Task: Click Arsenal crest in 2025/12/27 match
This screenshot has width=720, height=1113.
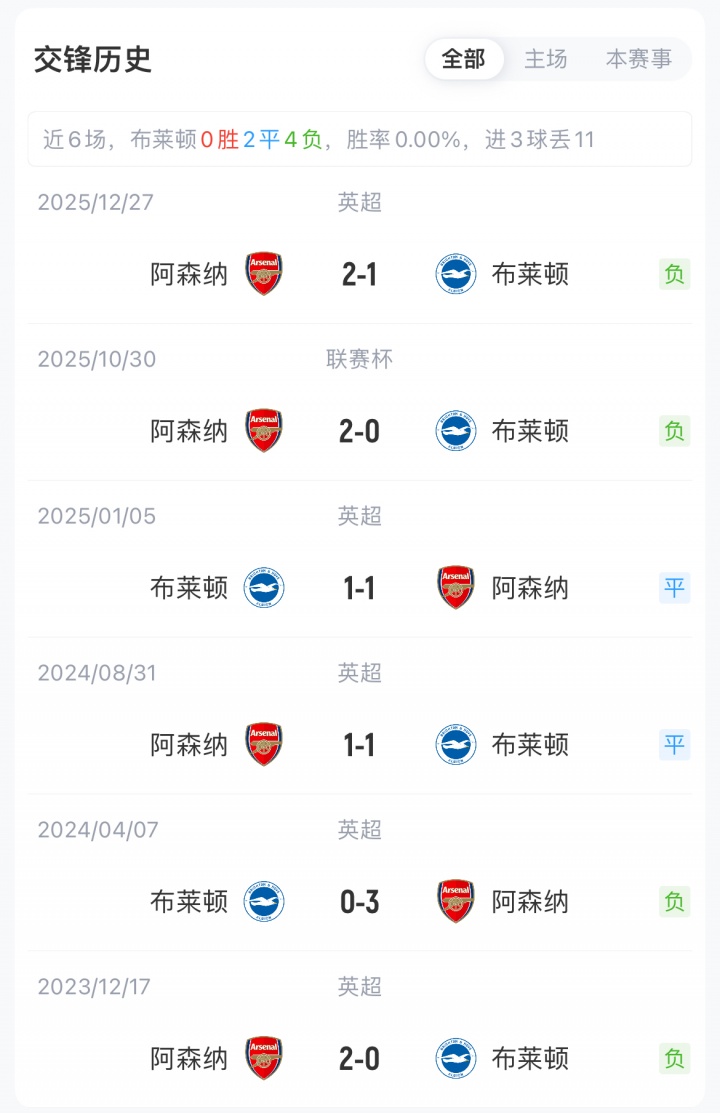Action: point(264,274)
